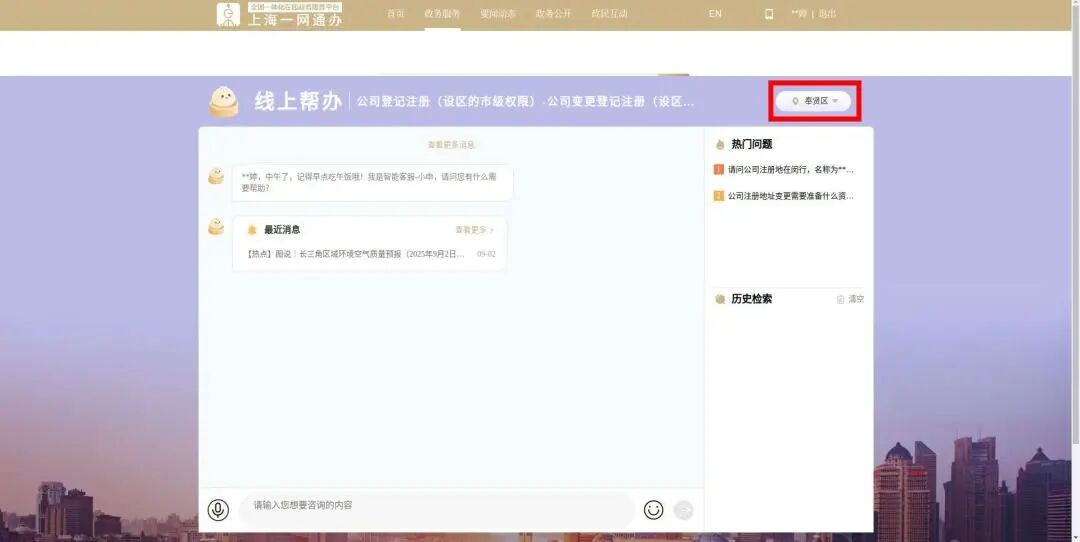
Task: Click the flame icon beside 热门问题
Action: click(720, 144)
